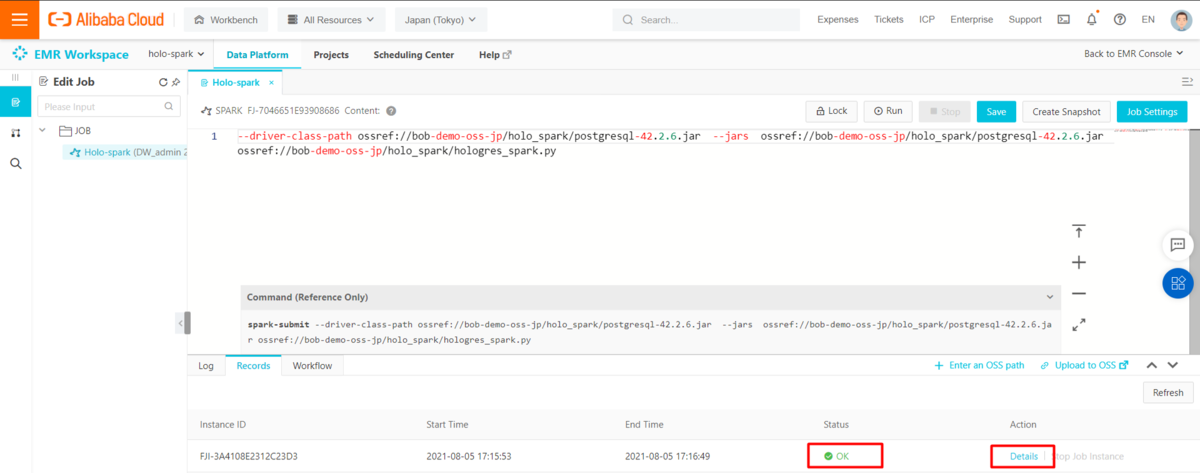1200x473 pixels.
Task: Open the Help link in navigation
Action: point(495,55)
